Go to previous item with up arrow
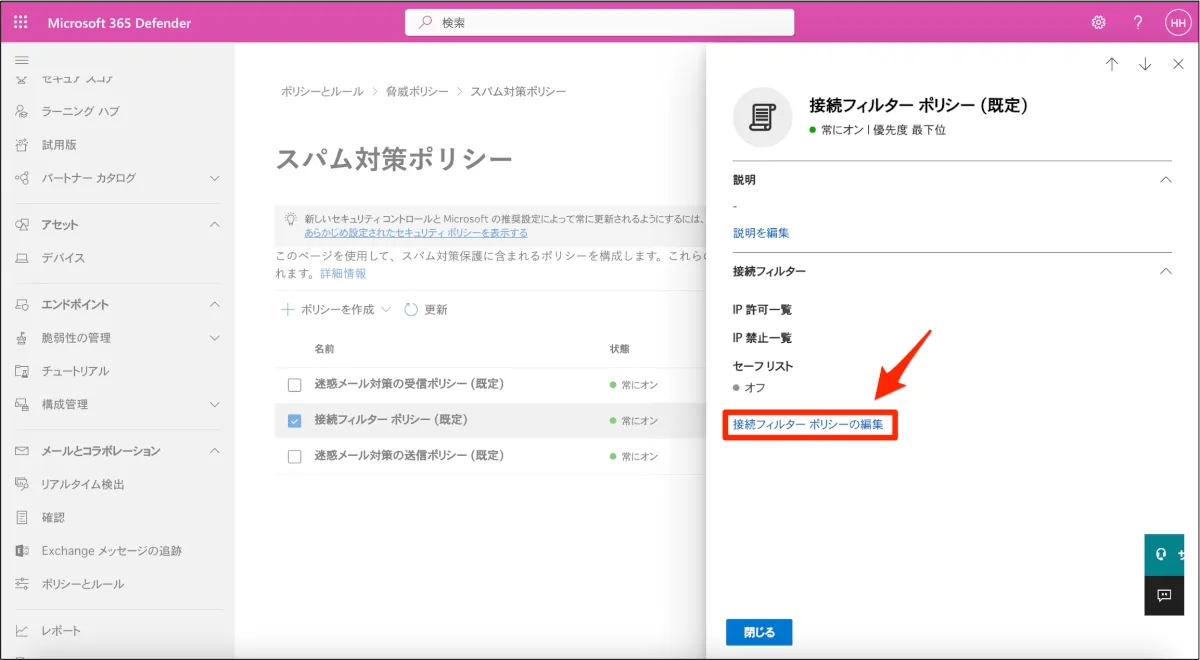The width and height of the screenshot is (1200, 660). click(x=1112, y=64)
